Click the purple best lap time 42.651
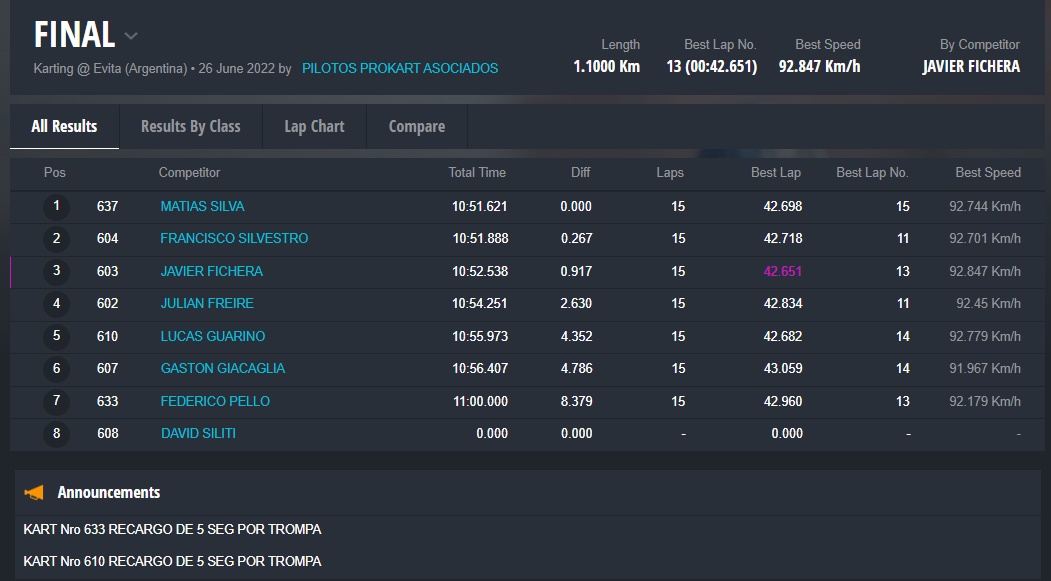Screen dimensions: 1051x581 (782, 271)
